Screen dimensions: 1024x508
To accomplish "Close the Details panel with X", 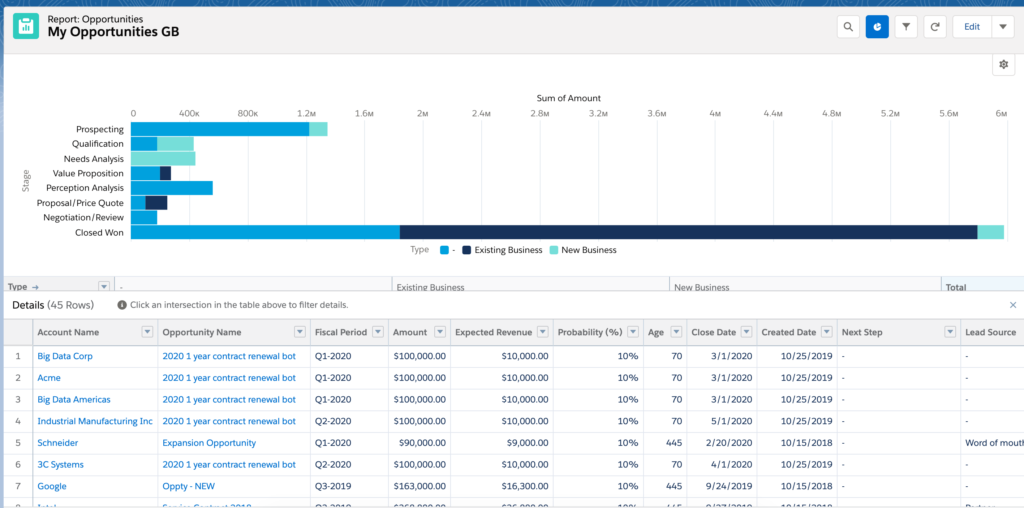I will [x=1013, y=305].
